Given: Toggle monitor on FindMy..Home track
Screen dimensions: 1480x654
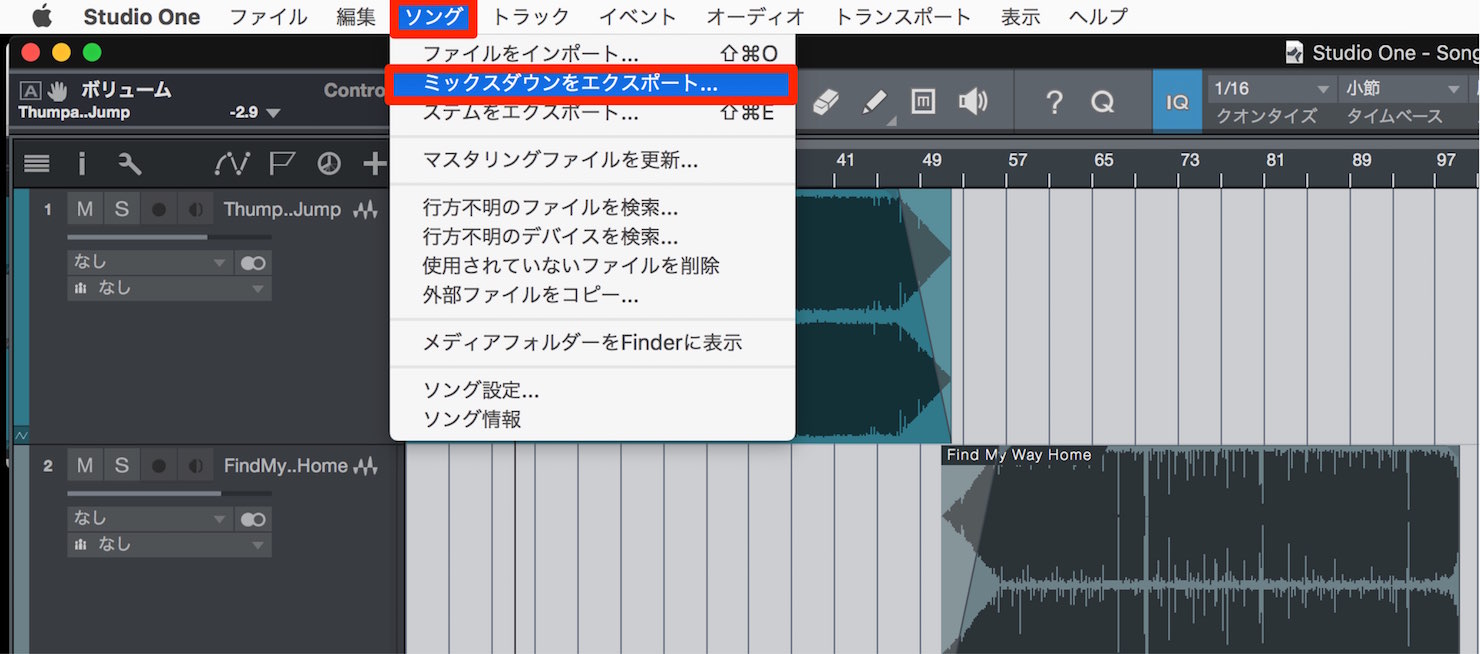Looking at the screenshot, I should (x=195, y=466).
